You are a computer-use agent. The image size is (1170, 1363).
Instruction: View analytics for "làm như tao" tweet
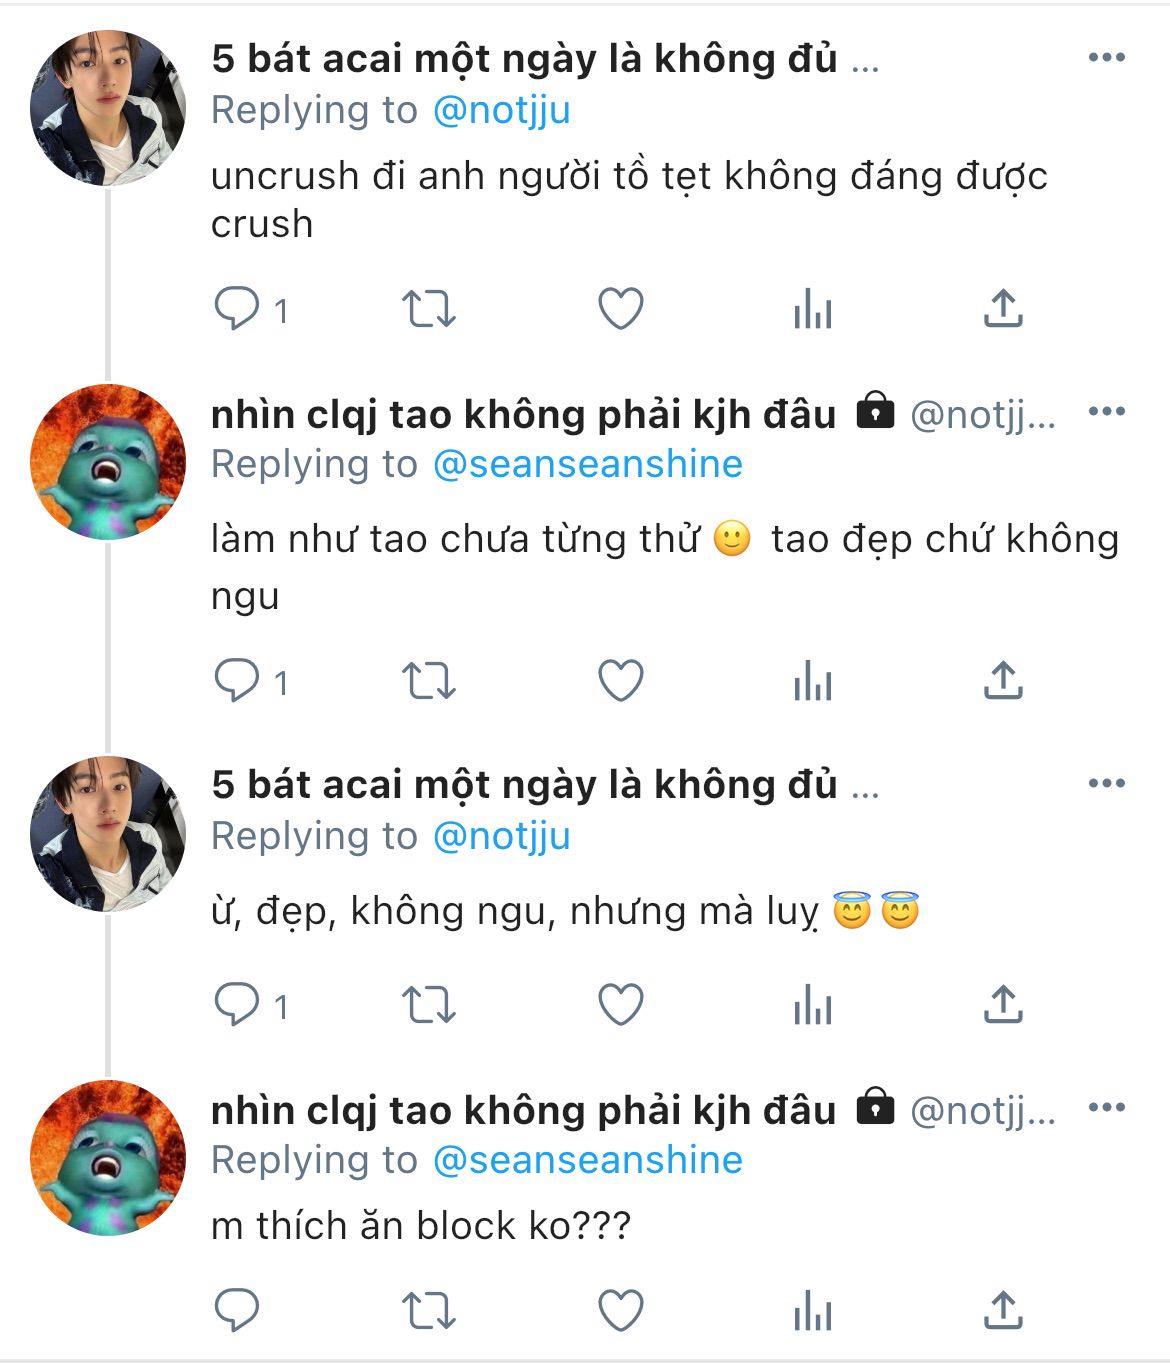pos(812,683)
